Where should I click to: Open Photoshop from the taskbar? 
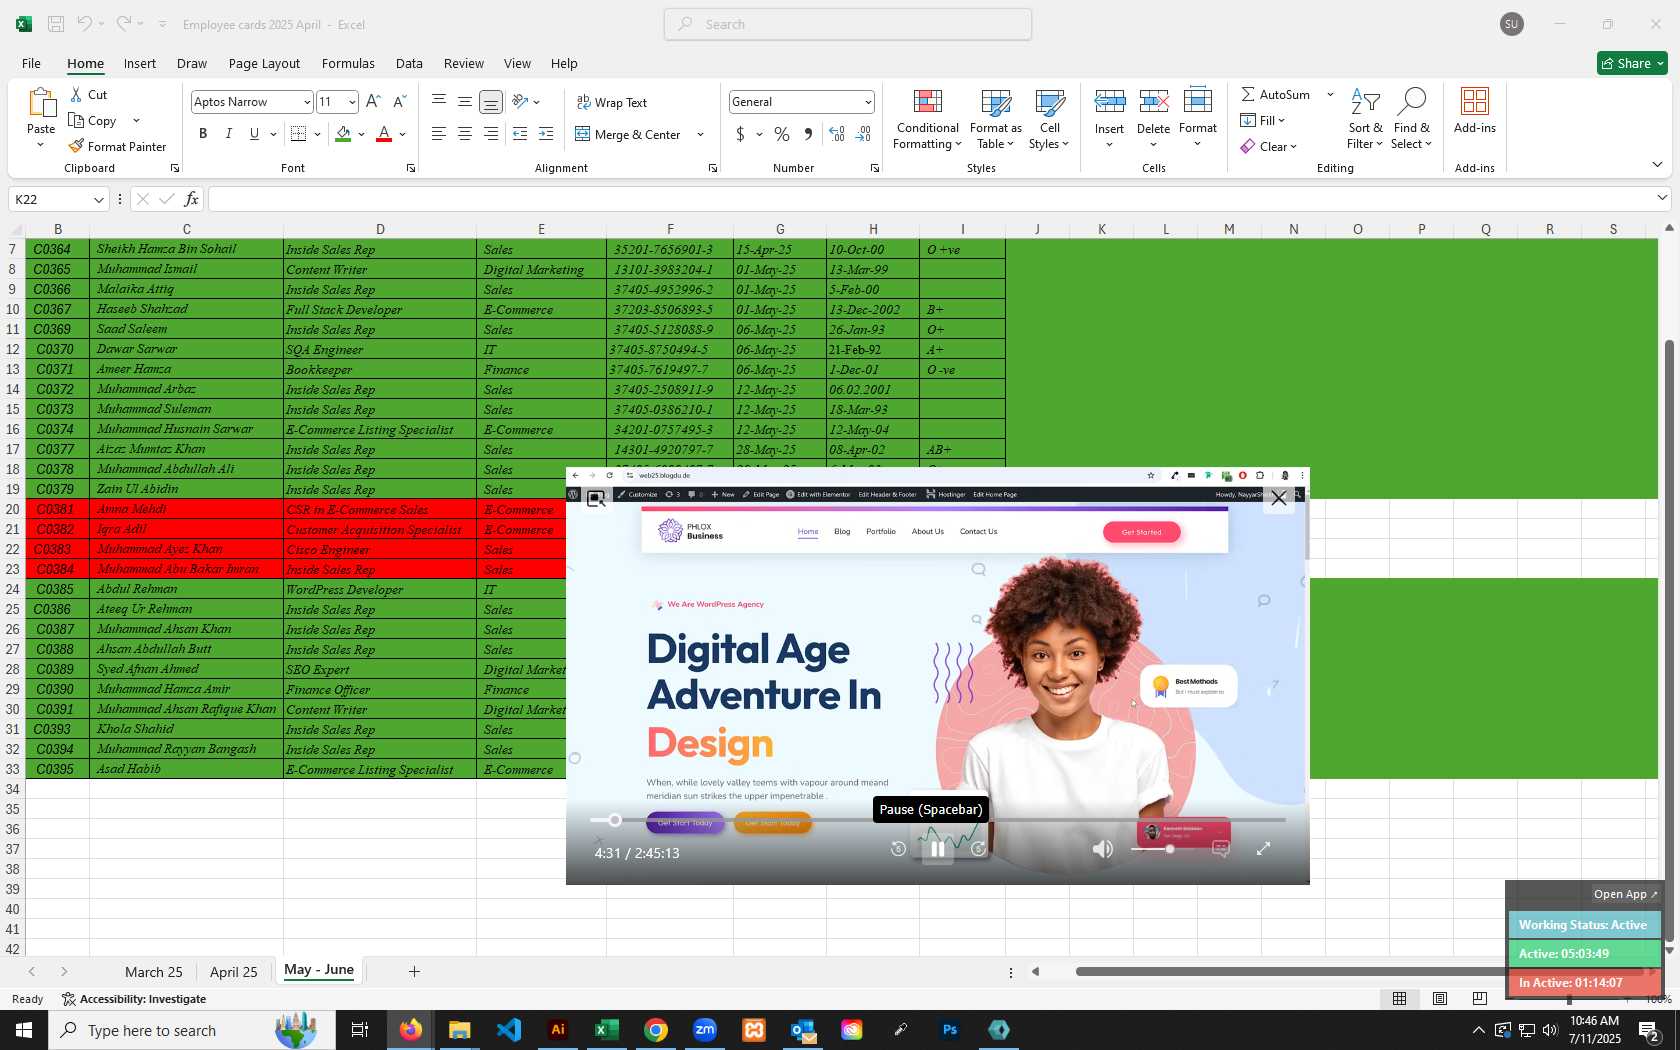[949, 1030]
